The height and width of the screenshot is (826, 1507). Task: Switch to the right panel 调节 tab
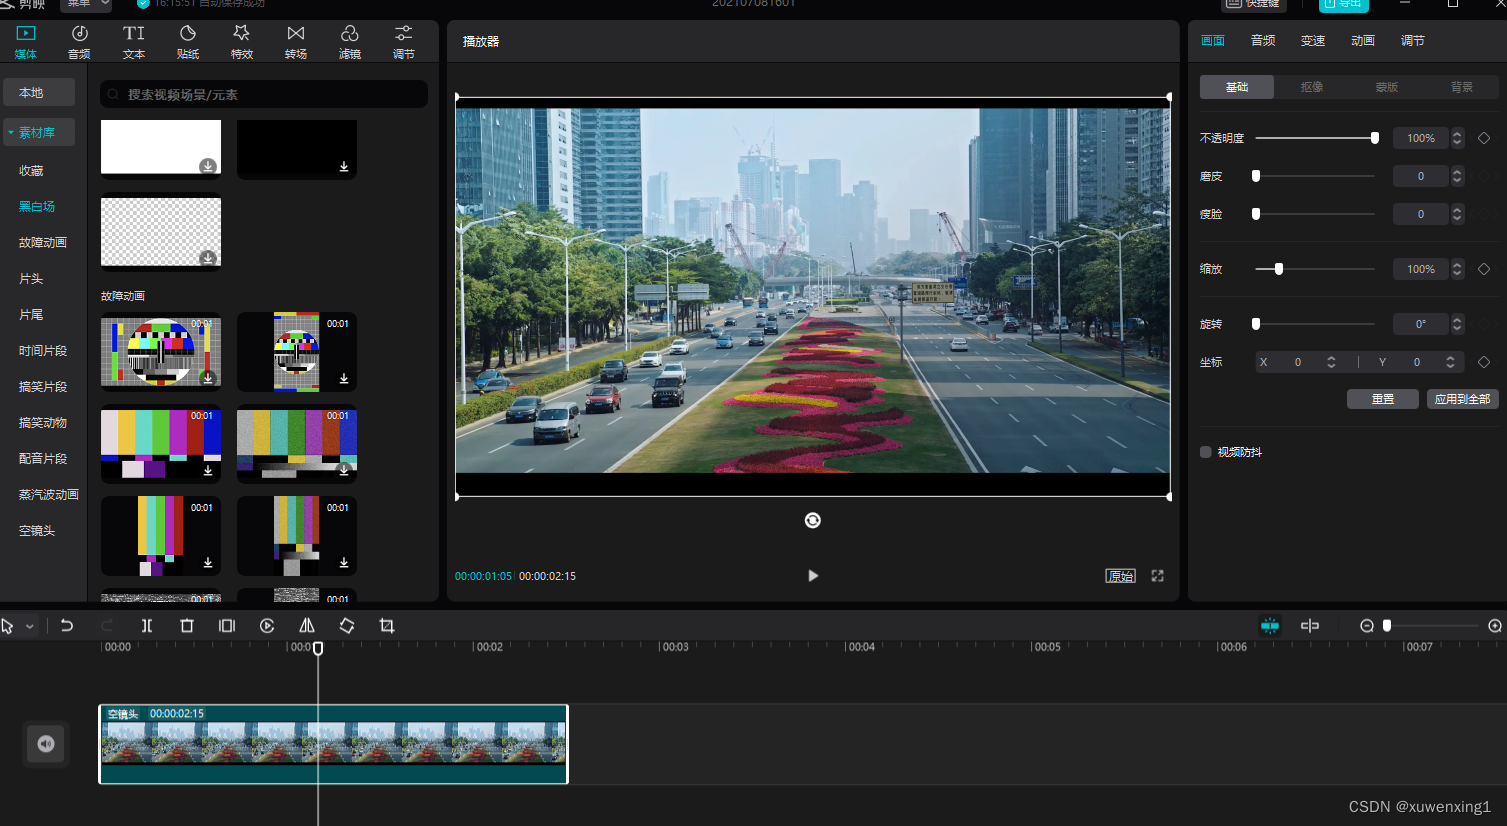1413,41
